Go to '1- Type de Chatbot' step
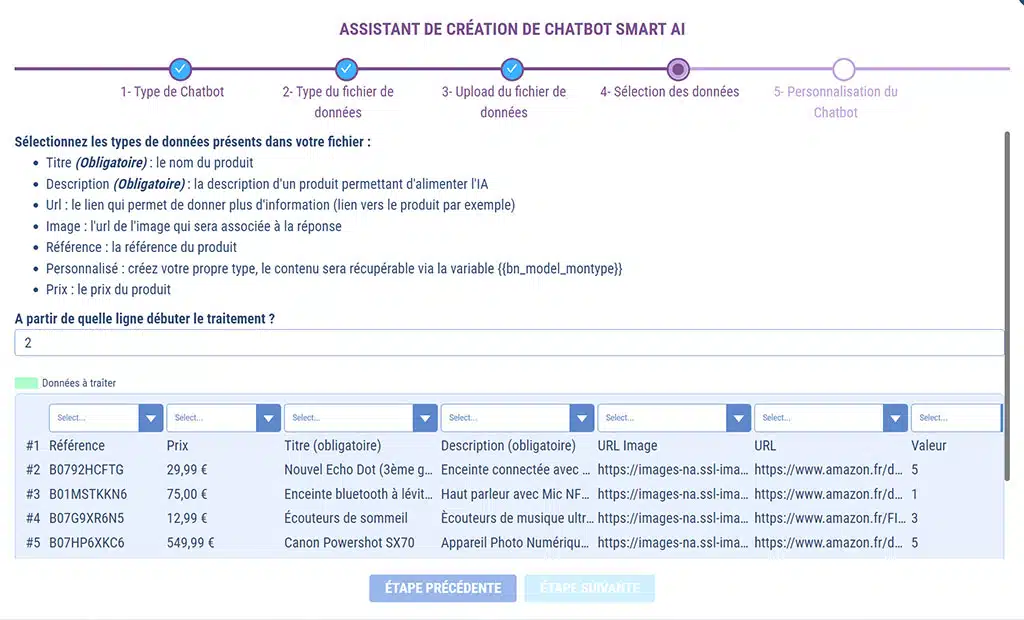Image resolution: width=1024 pixels, height=620 pixels. [172, 92]
